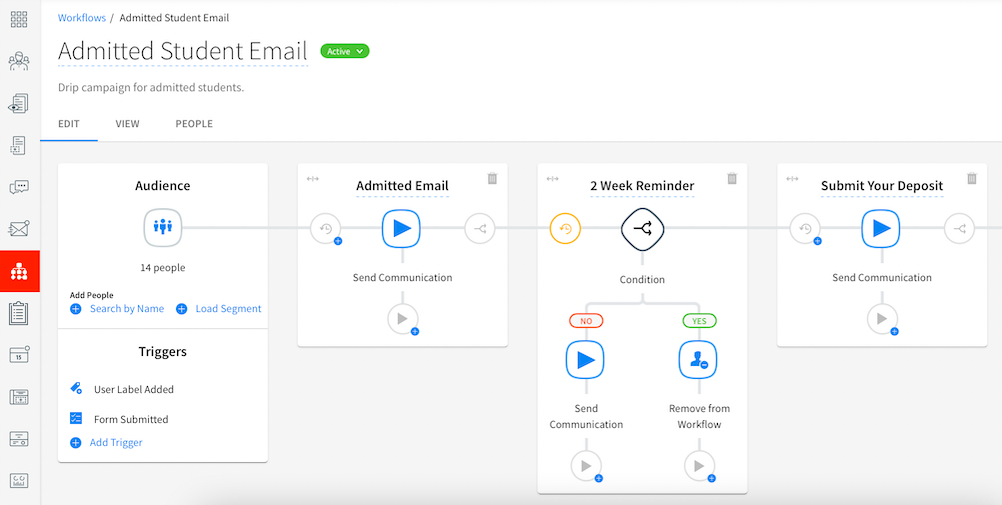Click the 2 Week Reminder Condition diamond icon
1002x505 pixels.
pos(642,228)
